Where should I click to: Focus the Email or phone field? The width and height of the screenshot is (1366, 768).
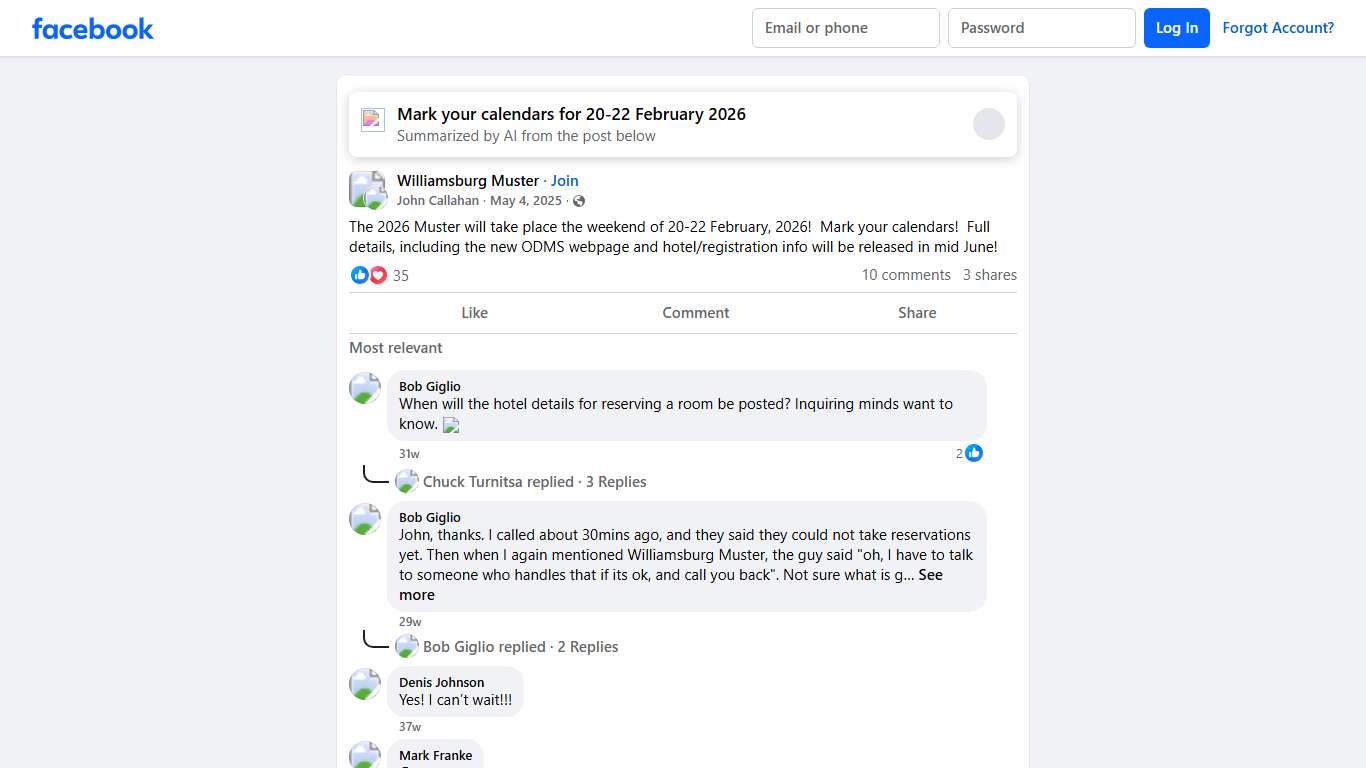coord(846,28)
